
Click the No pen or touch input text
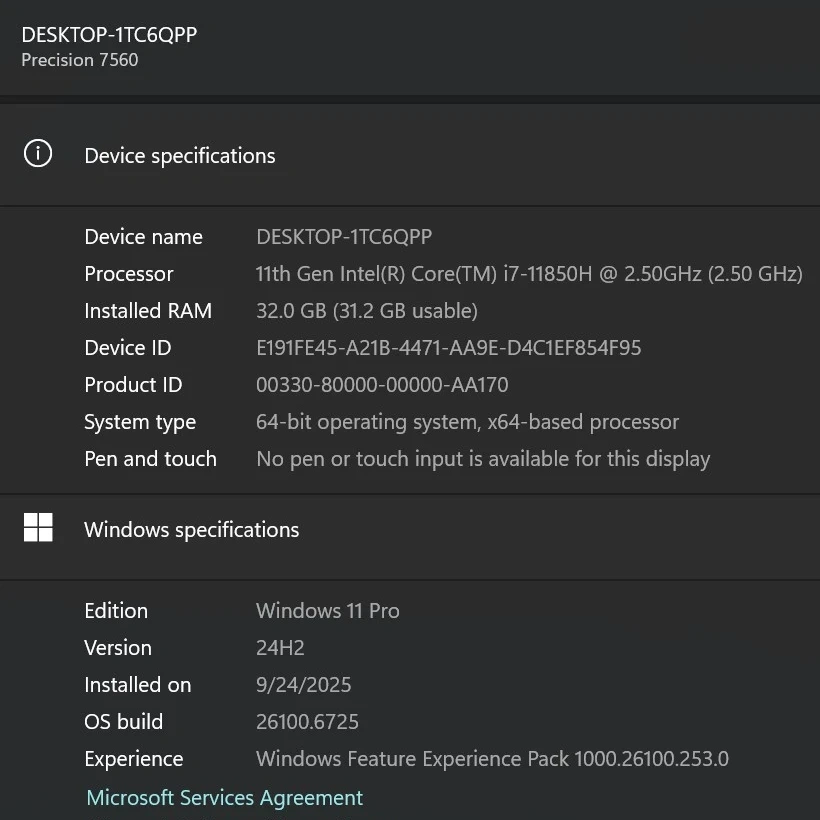tap(483, 459)
